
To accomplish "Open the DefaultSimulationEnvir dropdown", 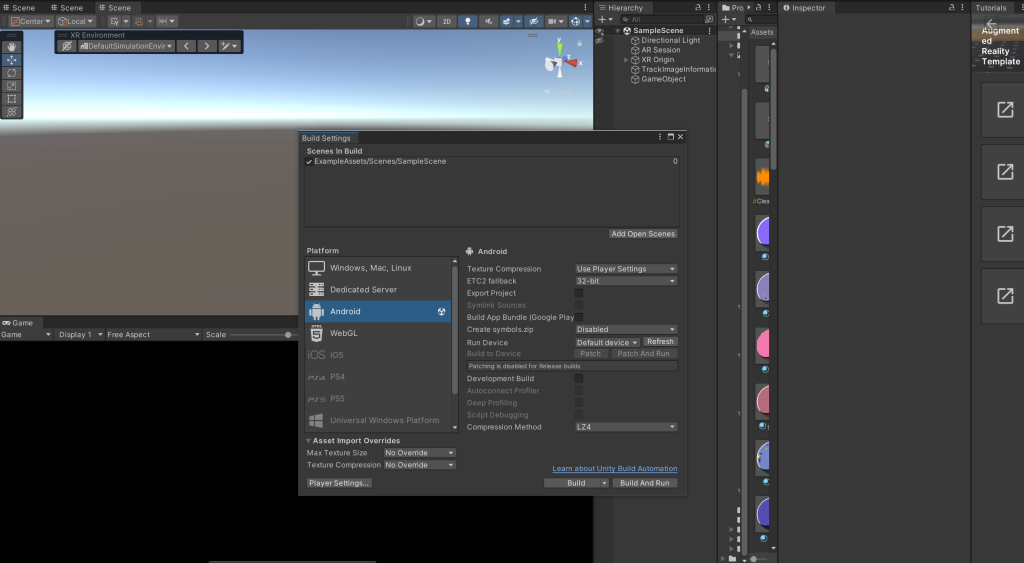I will [x=126, y=46].
